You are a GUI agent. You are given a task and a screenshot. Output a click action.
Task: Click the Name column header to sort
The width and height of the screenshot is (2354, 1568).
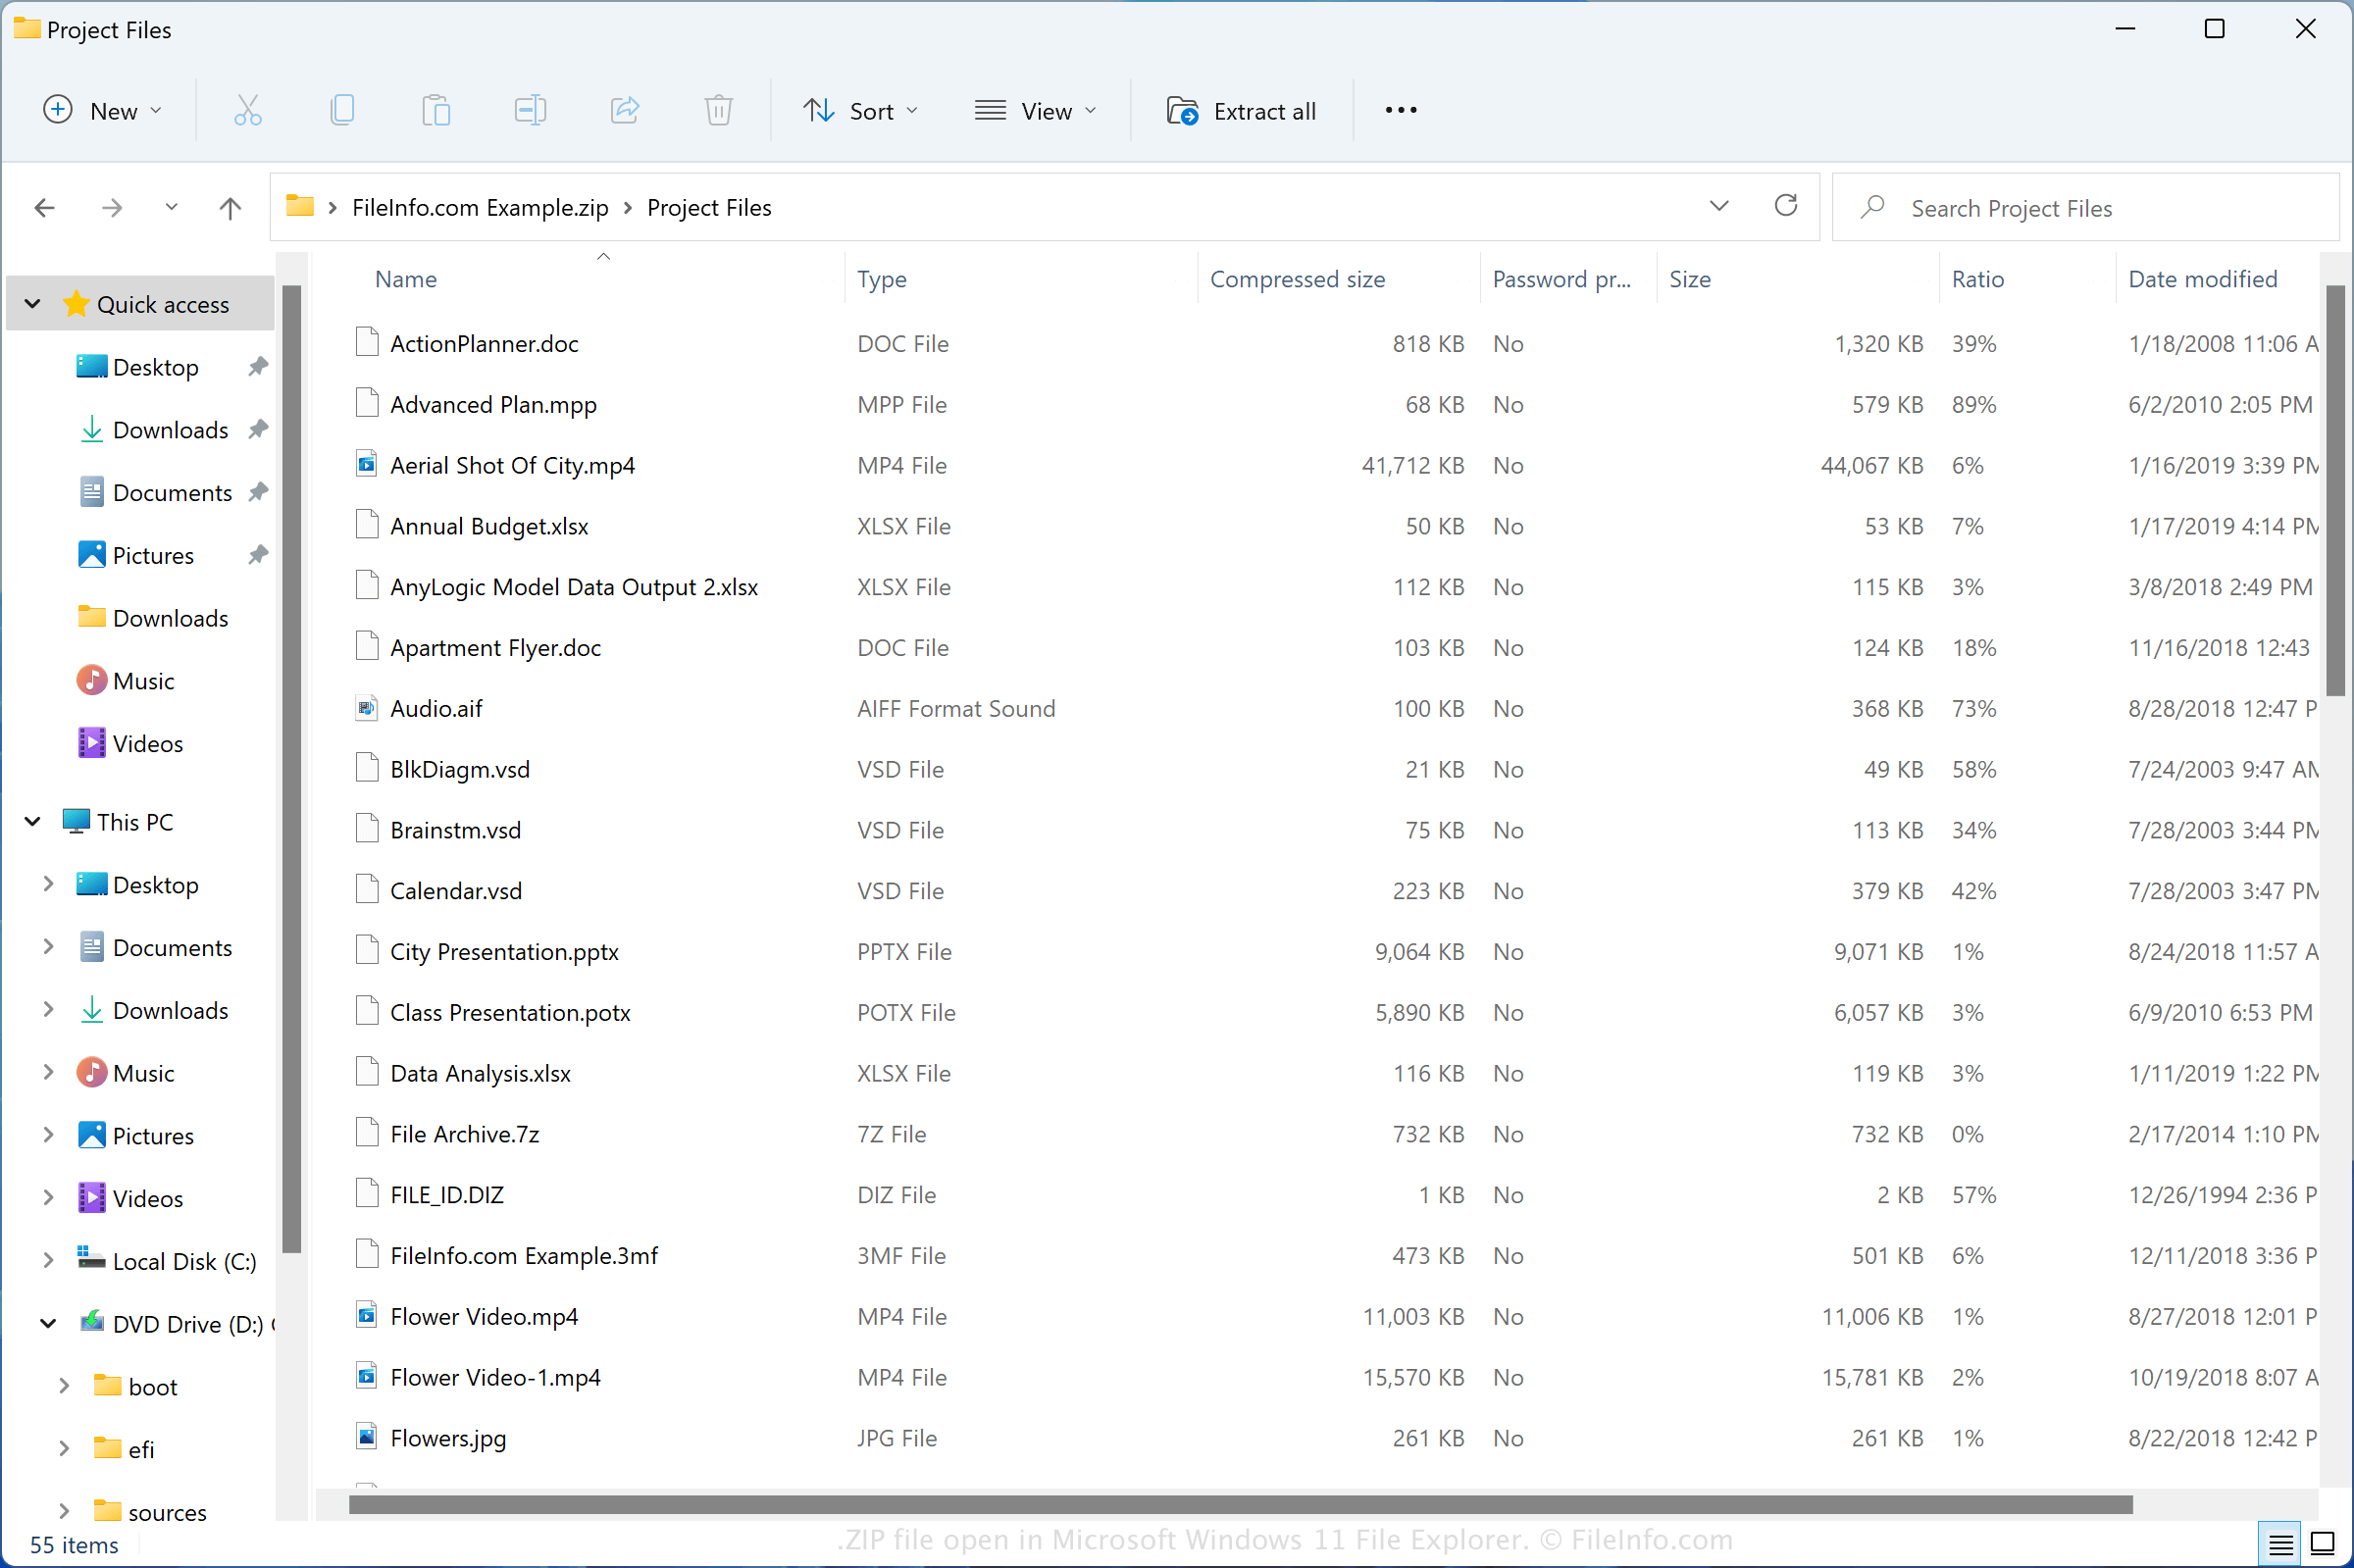coord(406,277)
